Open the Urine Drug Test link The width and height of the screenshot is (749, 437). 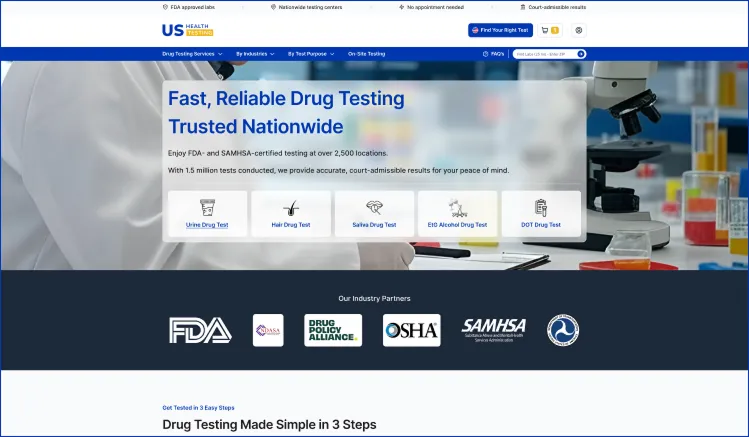click(x=207, y=225)
